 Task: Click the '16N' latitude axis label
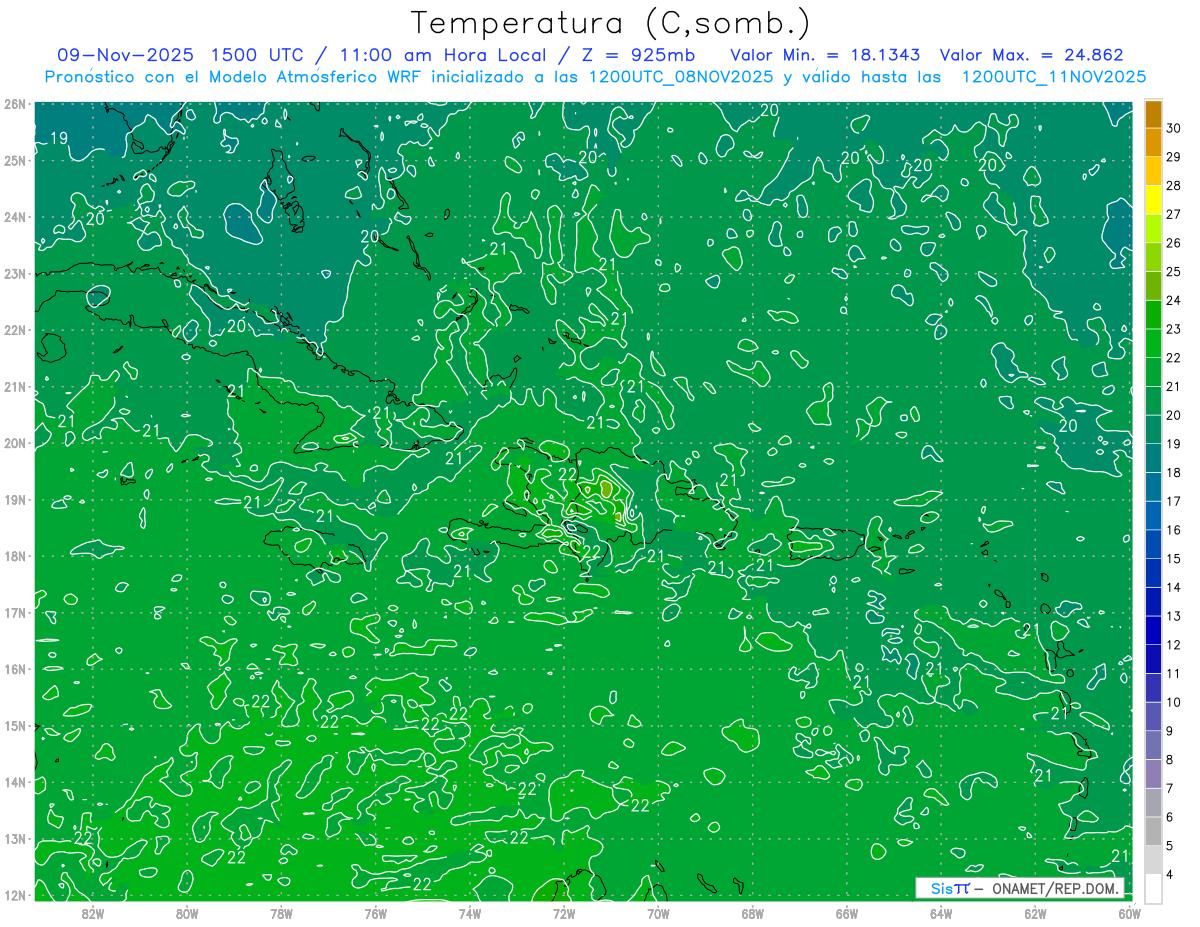[x=15, y=669]
